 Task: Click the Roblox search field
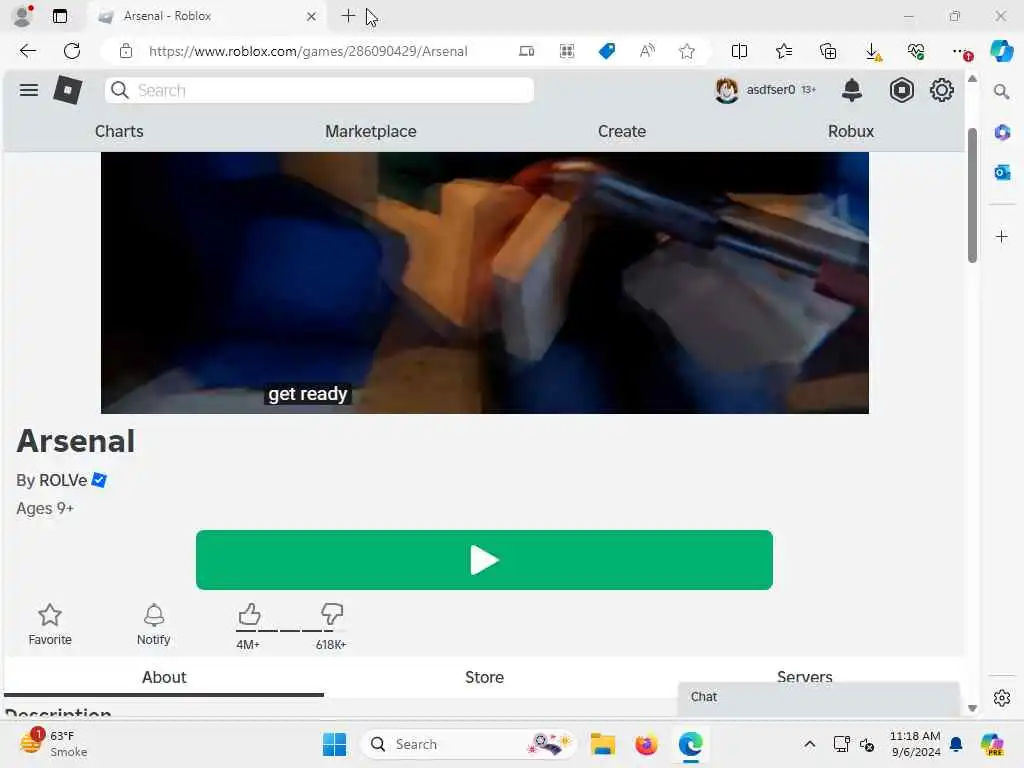319,90
